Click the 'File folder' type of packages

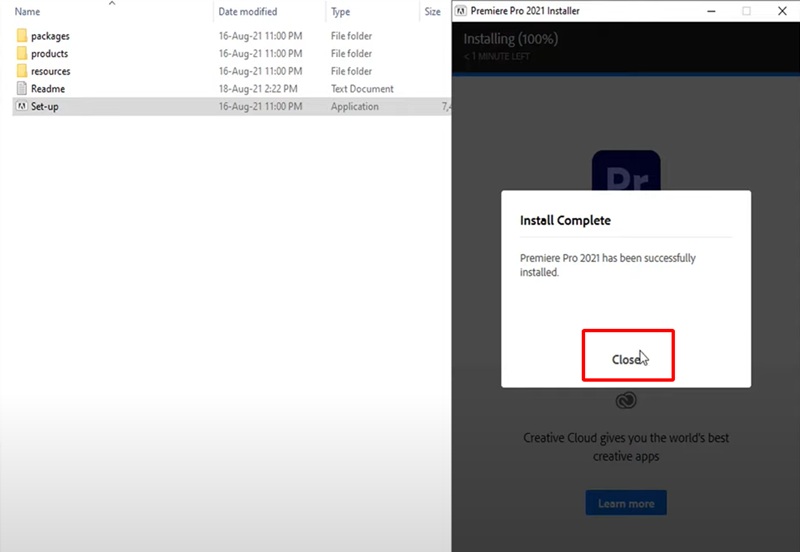351,36
